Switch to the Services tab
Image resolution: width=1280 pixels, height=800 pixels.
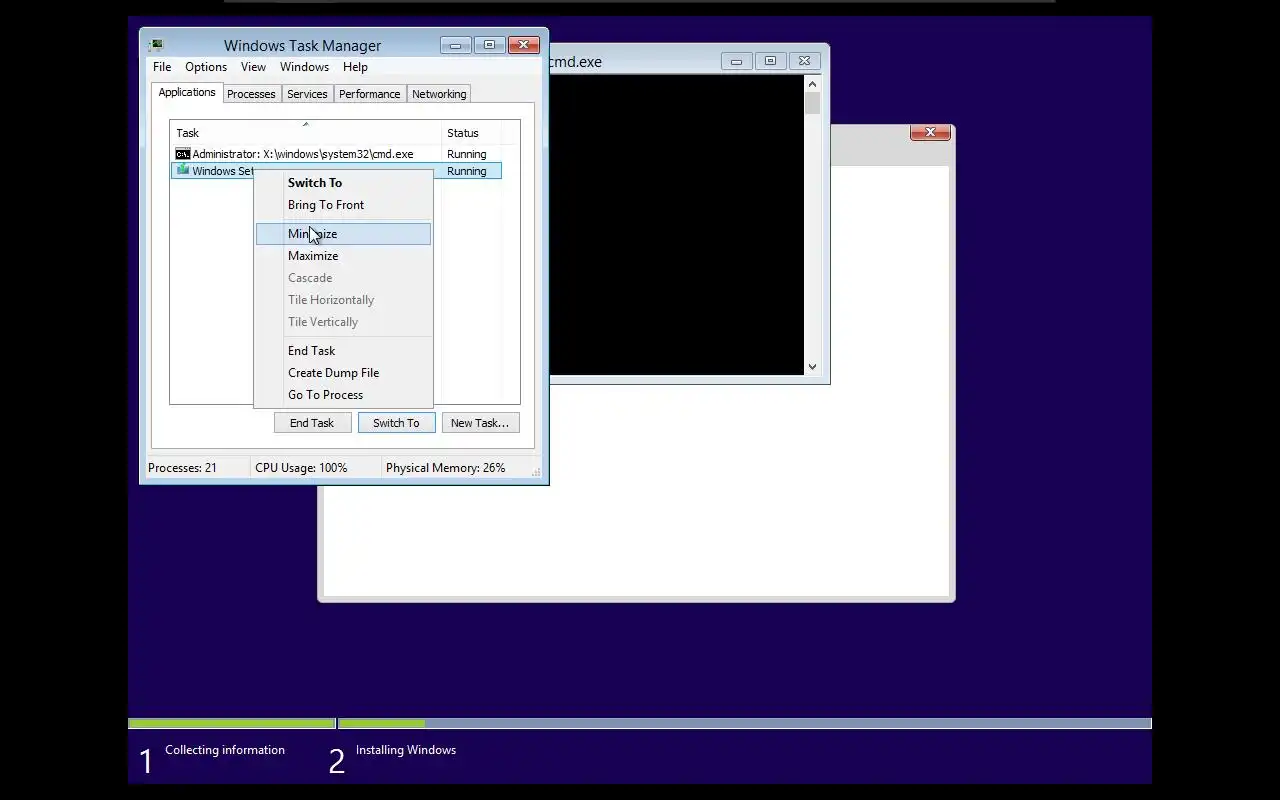[x=307, y=94]
